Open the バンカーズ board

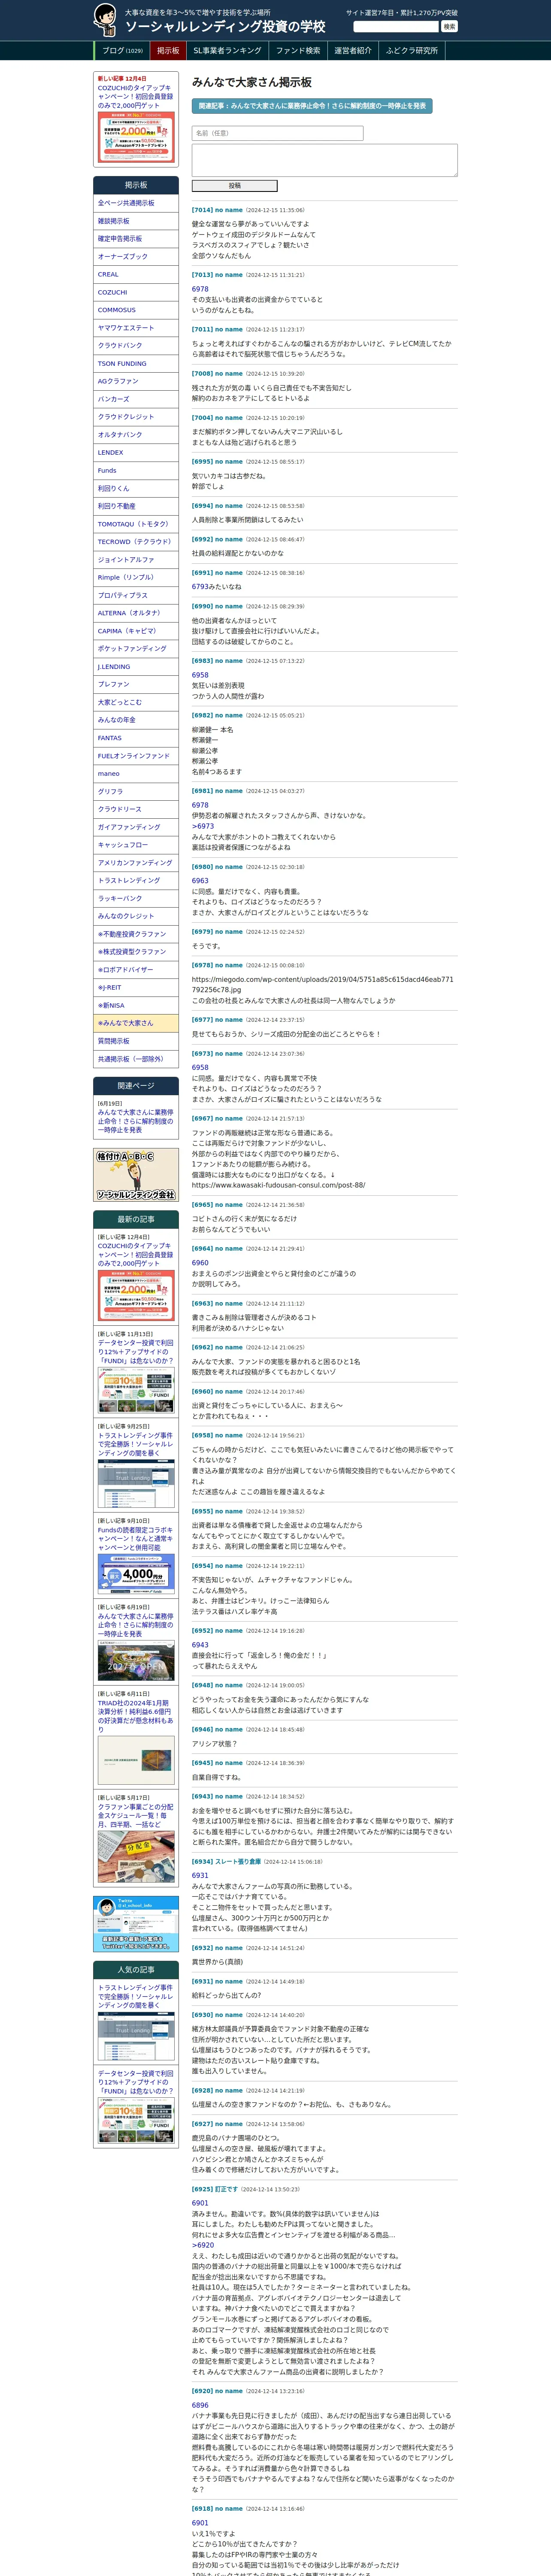coord(136,399)
